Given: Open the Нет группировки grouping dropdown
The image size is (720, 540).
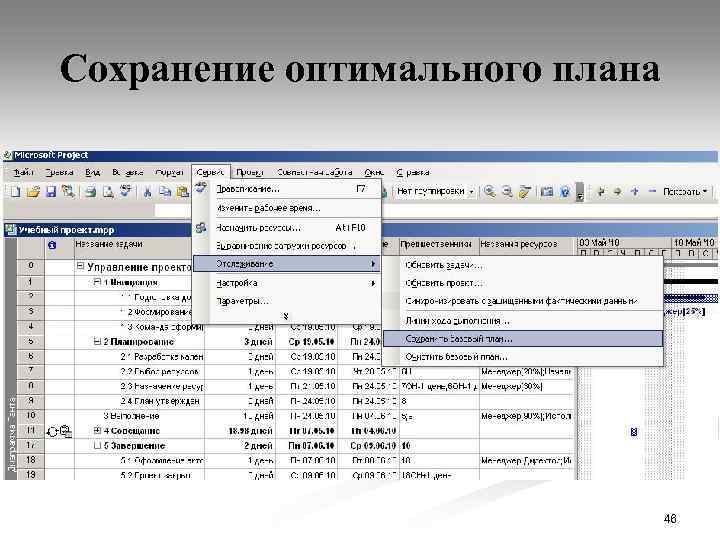Looking at the screenshot, I should click(472, 192).
